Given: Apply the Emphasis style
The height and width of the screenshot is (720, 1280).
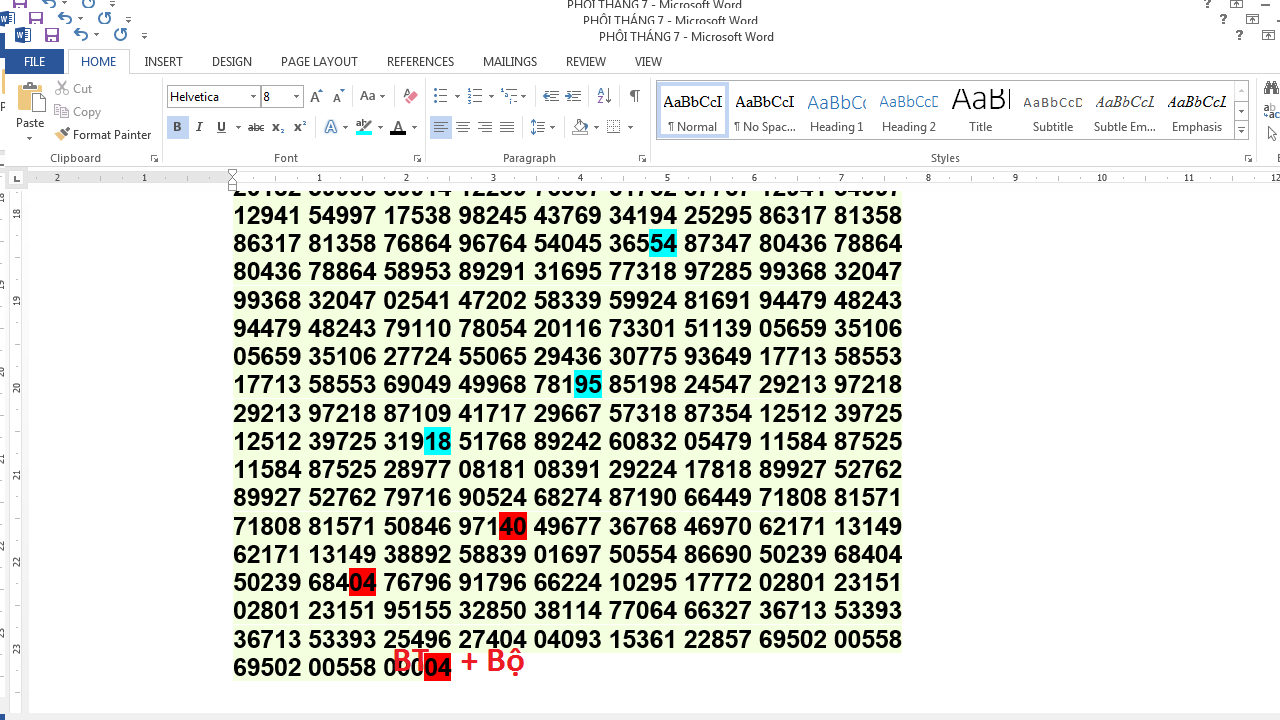Looking at the screenshot, I should (1197, 110).
